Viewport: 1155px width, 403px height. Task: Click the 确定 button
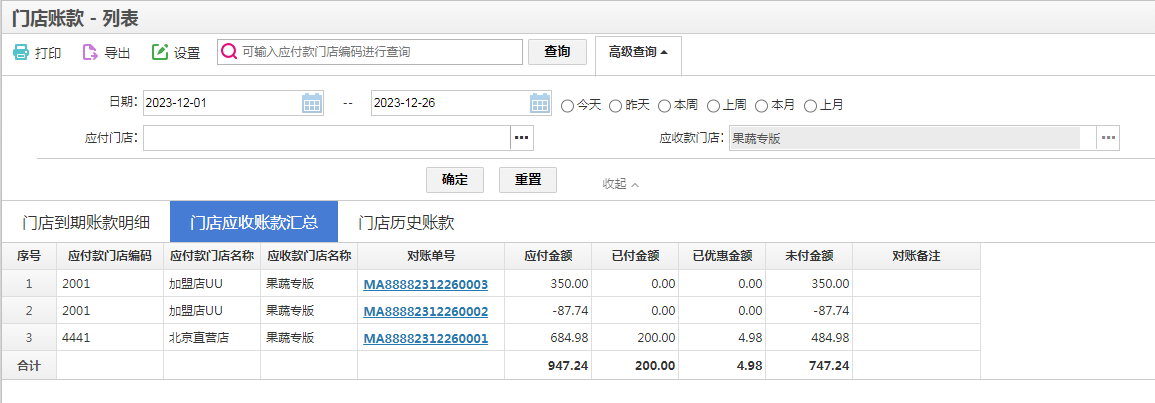[x=454, y=180]
